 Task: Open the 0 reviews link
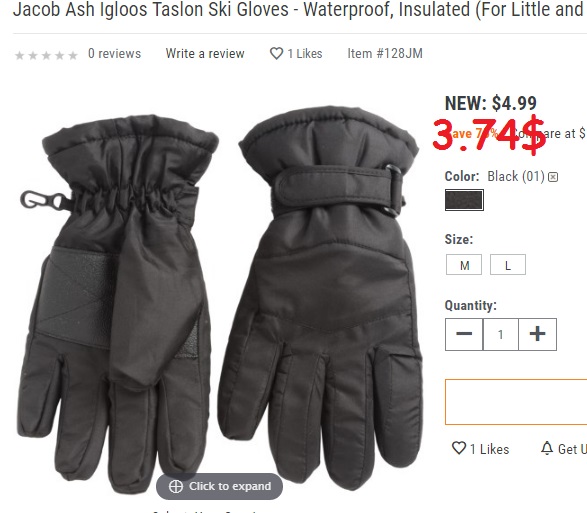coord(115,54)
